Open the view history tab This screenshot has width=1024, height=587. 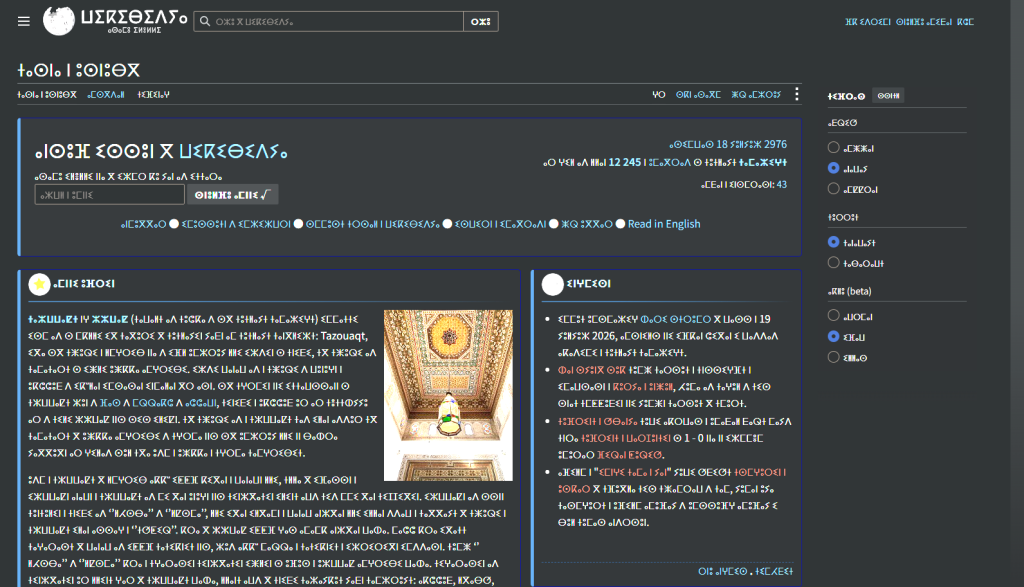click(x=756, y=95)
